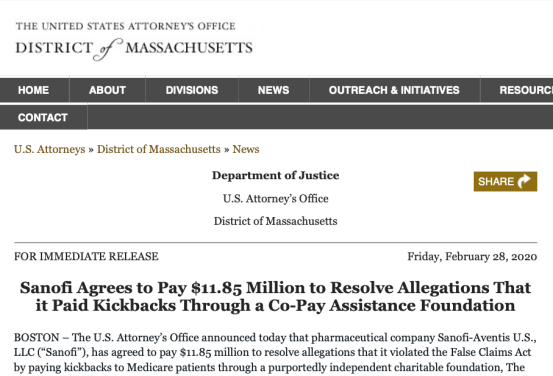Screen dimensions: 553x376
Task: Select the Divisions navigation item
Action: pyautogui.click(x=192, y=90)
